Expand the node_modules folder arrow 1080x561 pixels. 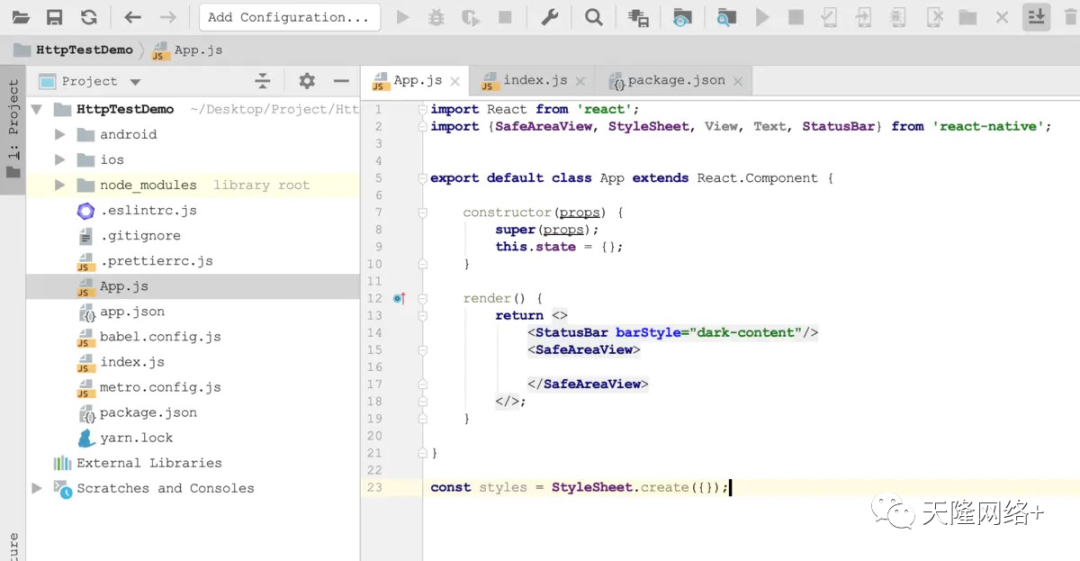[60, 185]
